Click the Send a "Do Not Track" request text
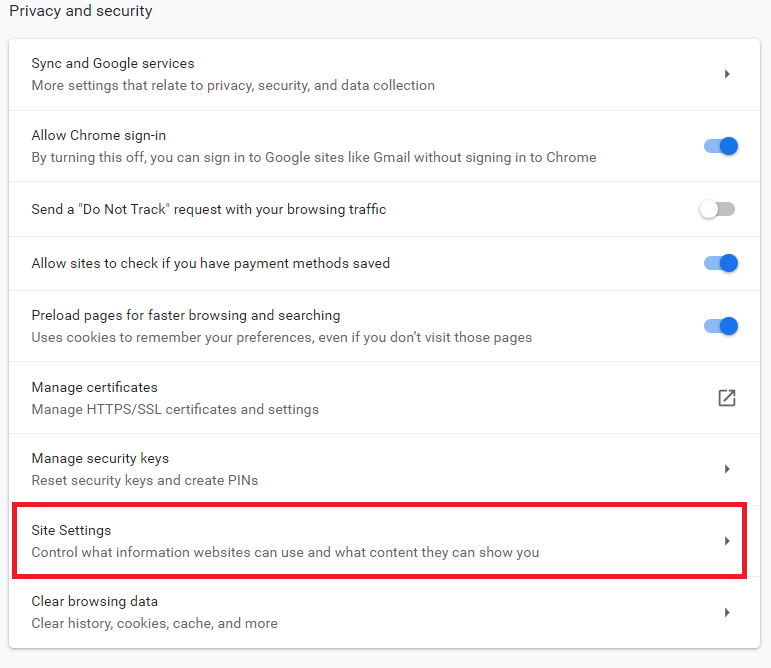This screenshot has width=771, height=668. click(x=208, y=209)
